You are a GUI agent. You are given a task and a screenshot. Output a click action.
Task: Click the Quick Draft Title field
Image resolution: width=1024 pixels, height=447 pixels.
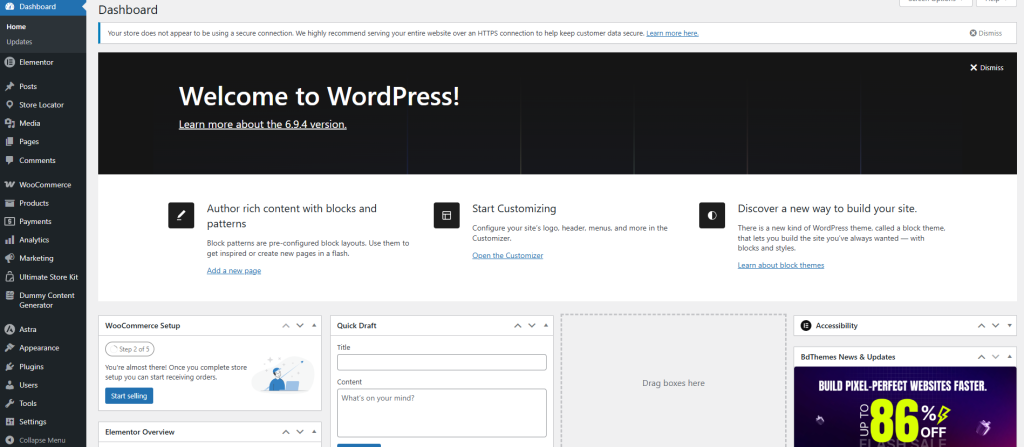[441, 363]
